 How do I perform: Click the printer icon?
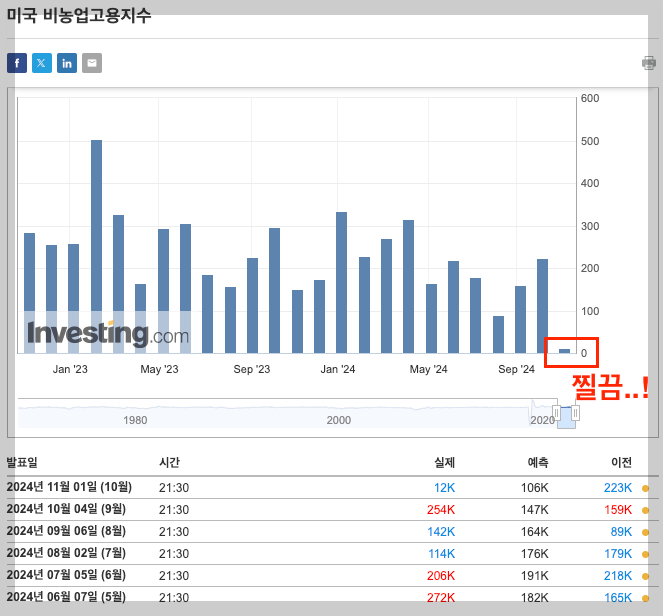pyautogui.click(x=649, y=63)
